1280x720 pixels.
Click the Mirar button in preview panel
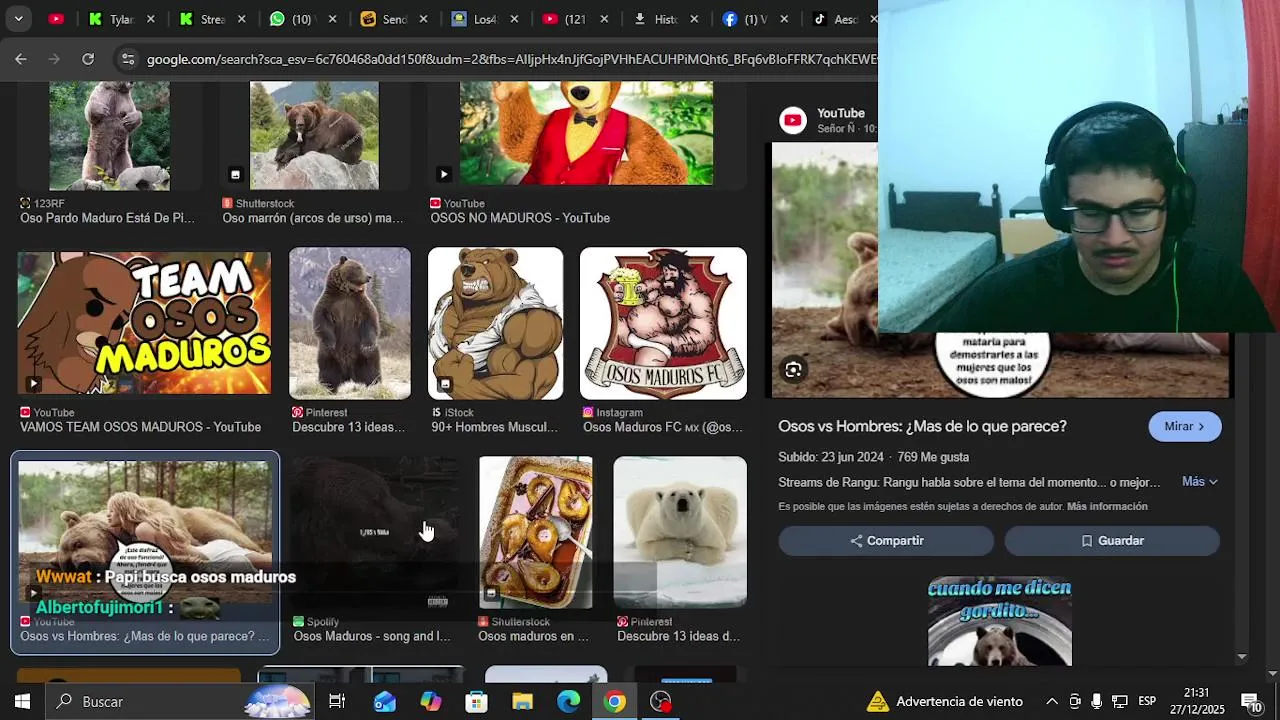(x=1185, y=426)
